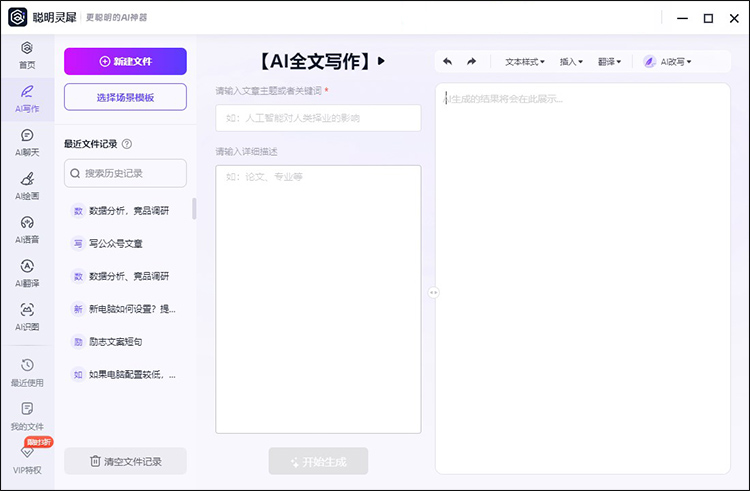Open the AI语音 voice icon
Screen dimensions: 750x491
27,222
